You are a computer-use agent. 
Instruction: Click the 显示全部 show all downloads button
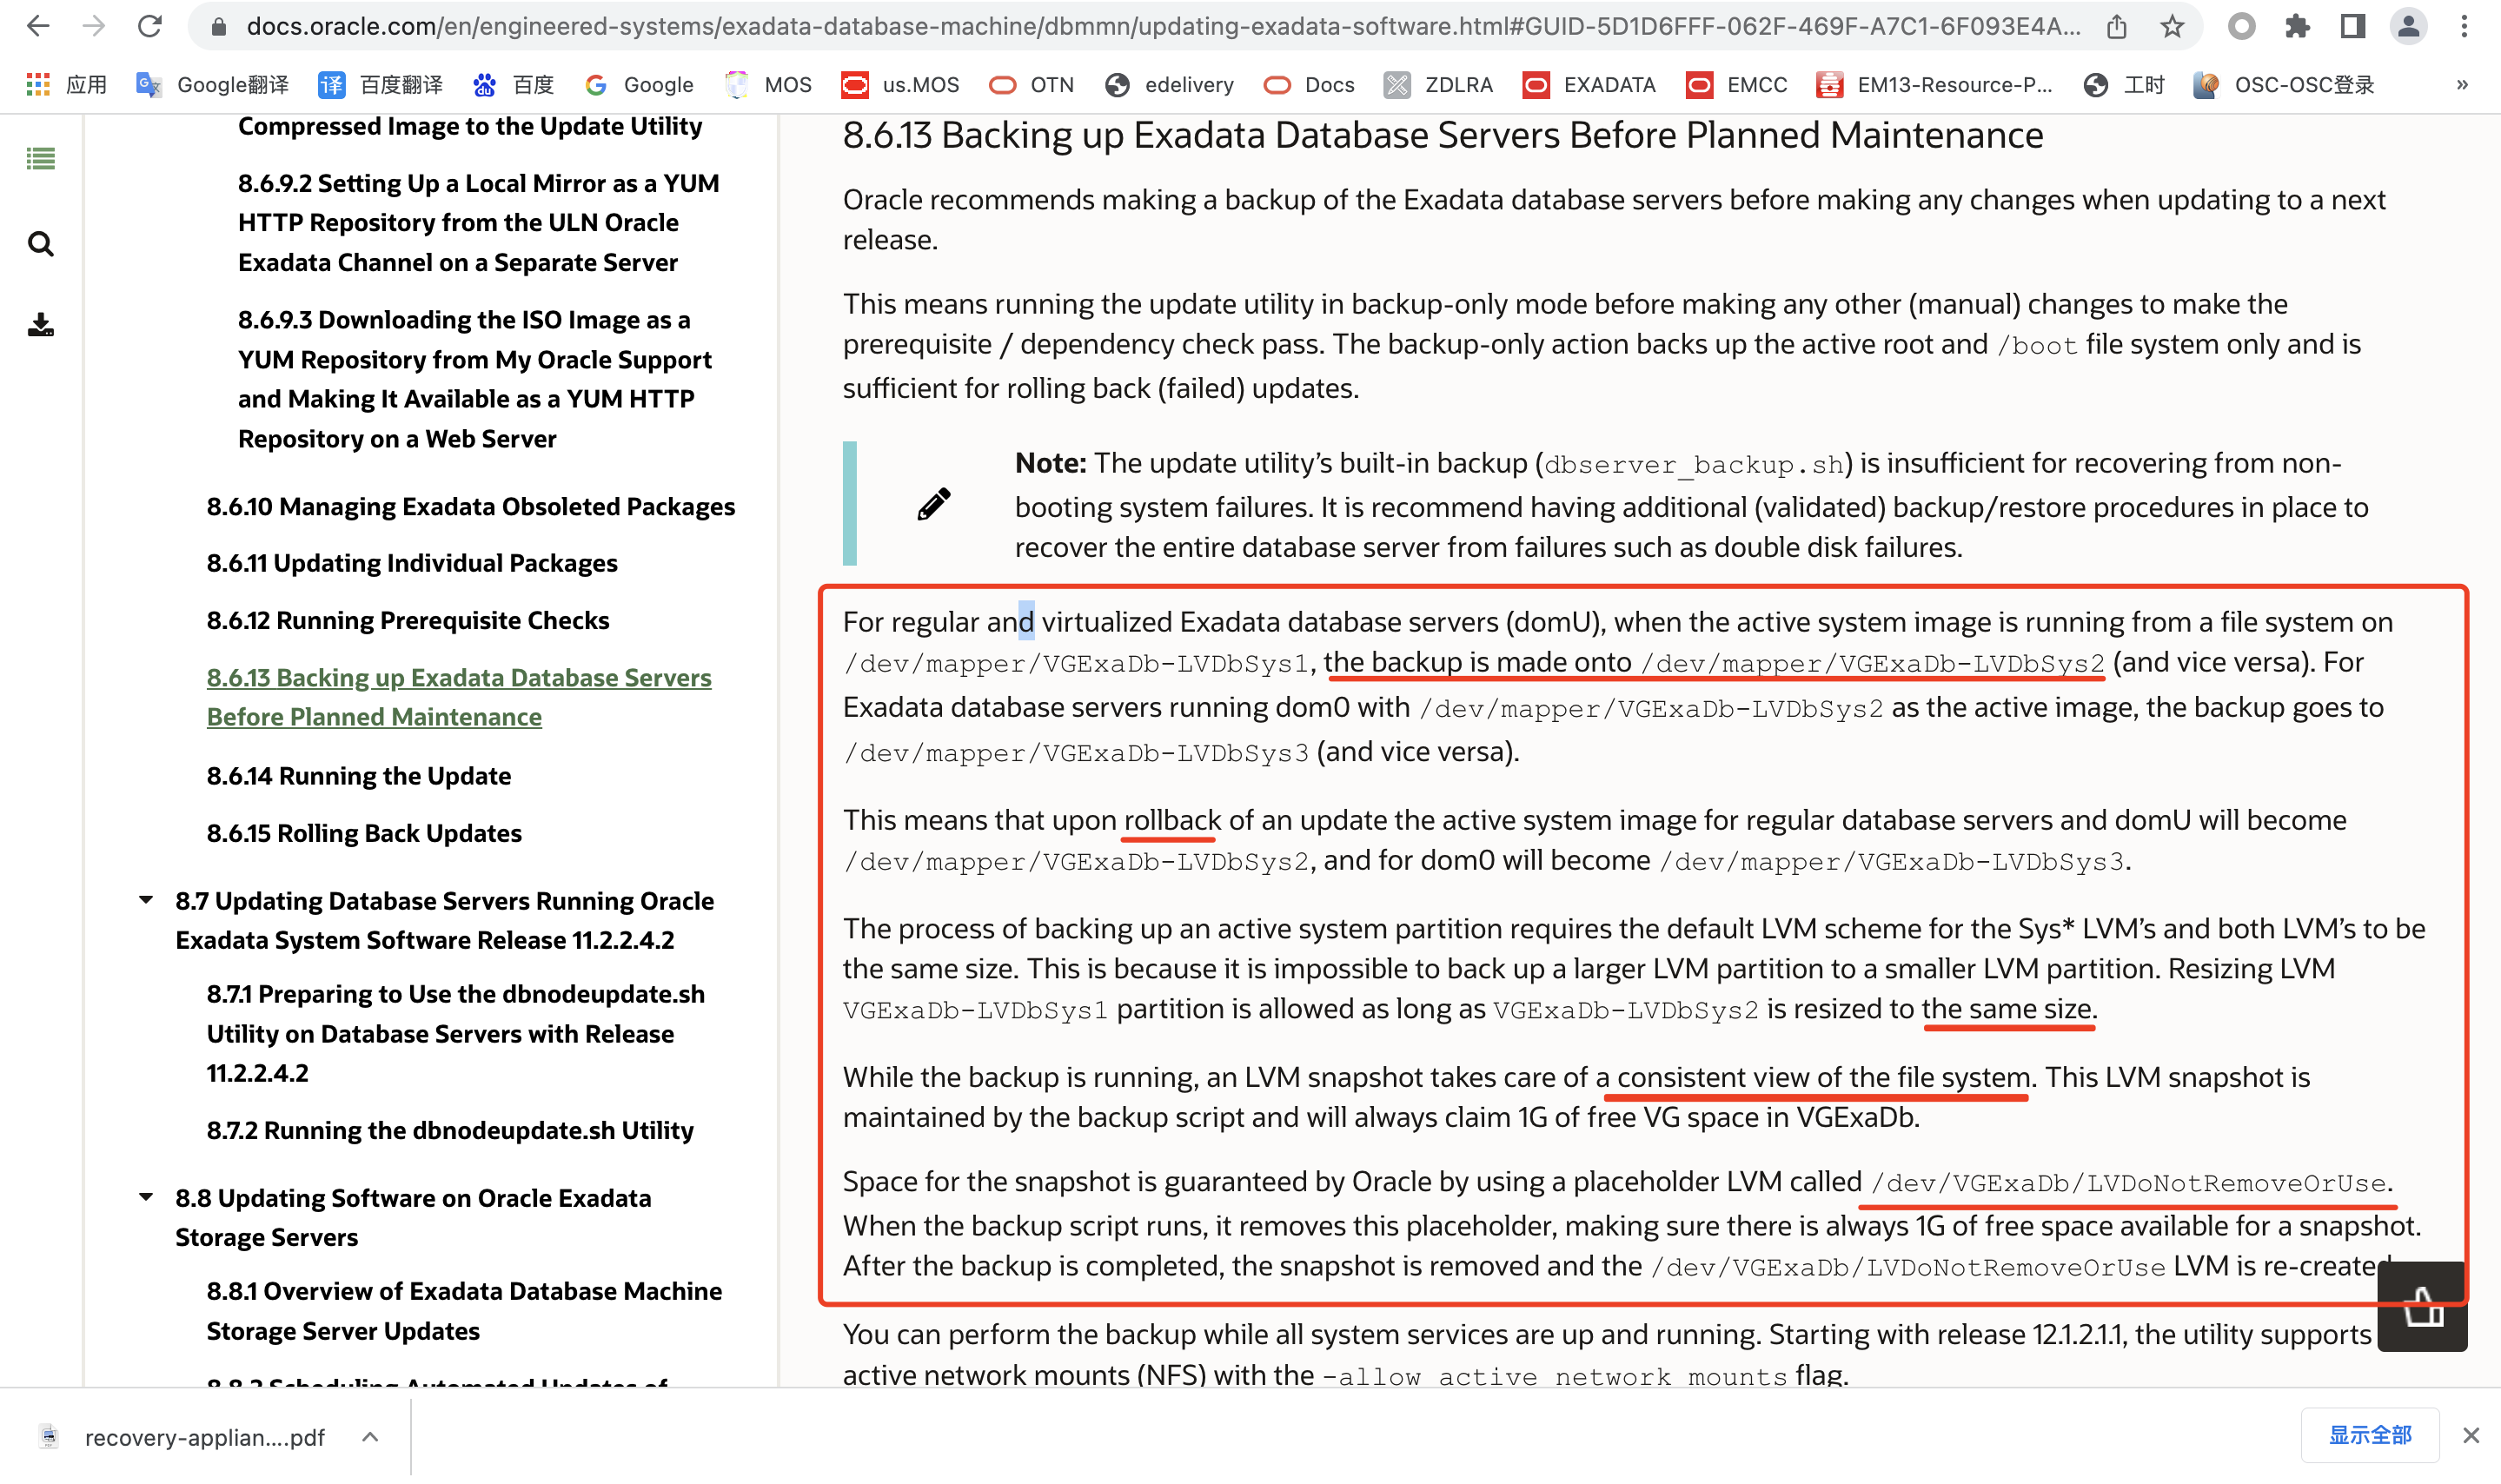[2369, 1435]
